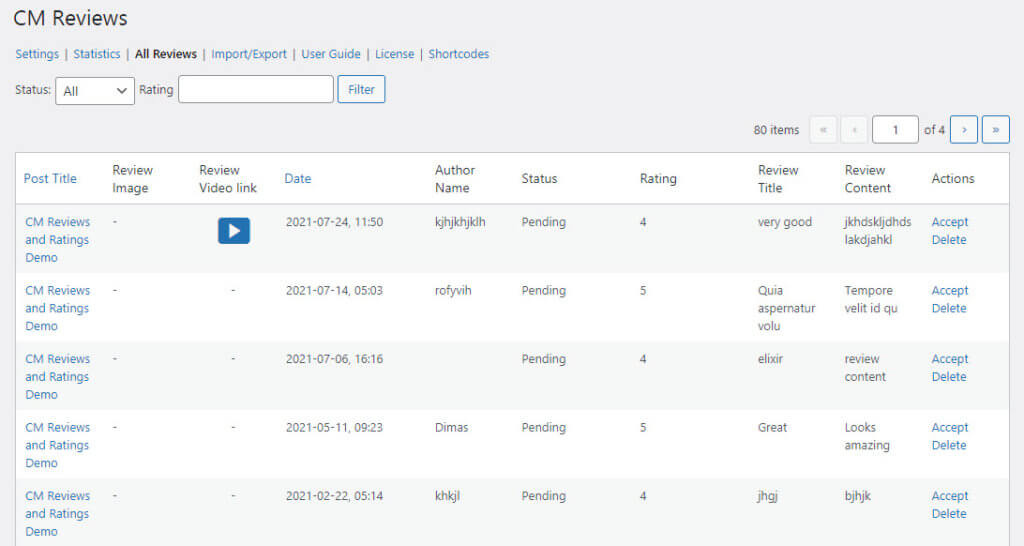Open post link in the 2021-02-22 row
The height and width of the screenshot is (546, 1024).
57,514
